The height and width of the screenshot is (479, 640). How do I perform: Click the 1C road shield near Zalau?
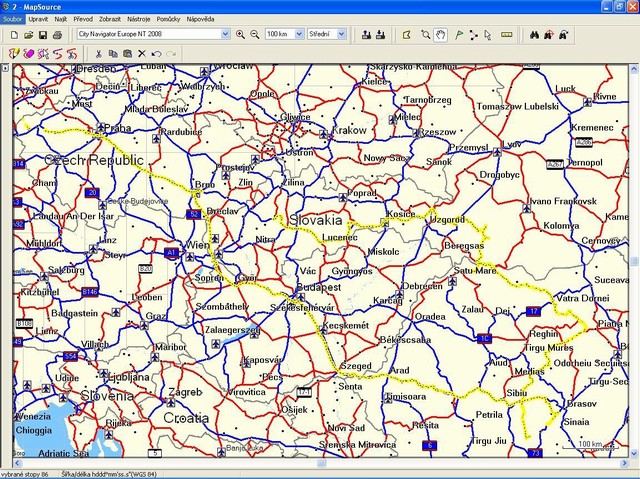point(484,338)
